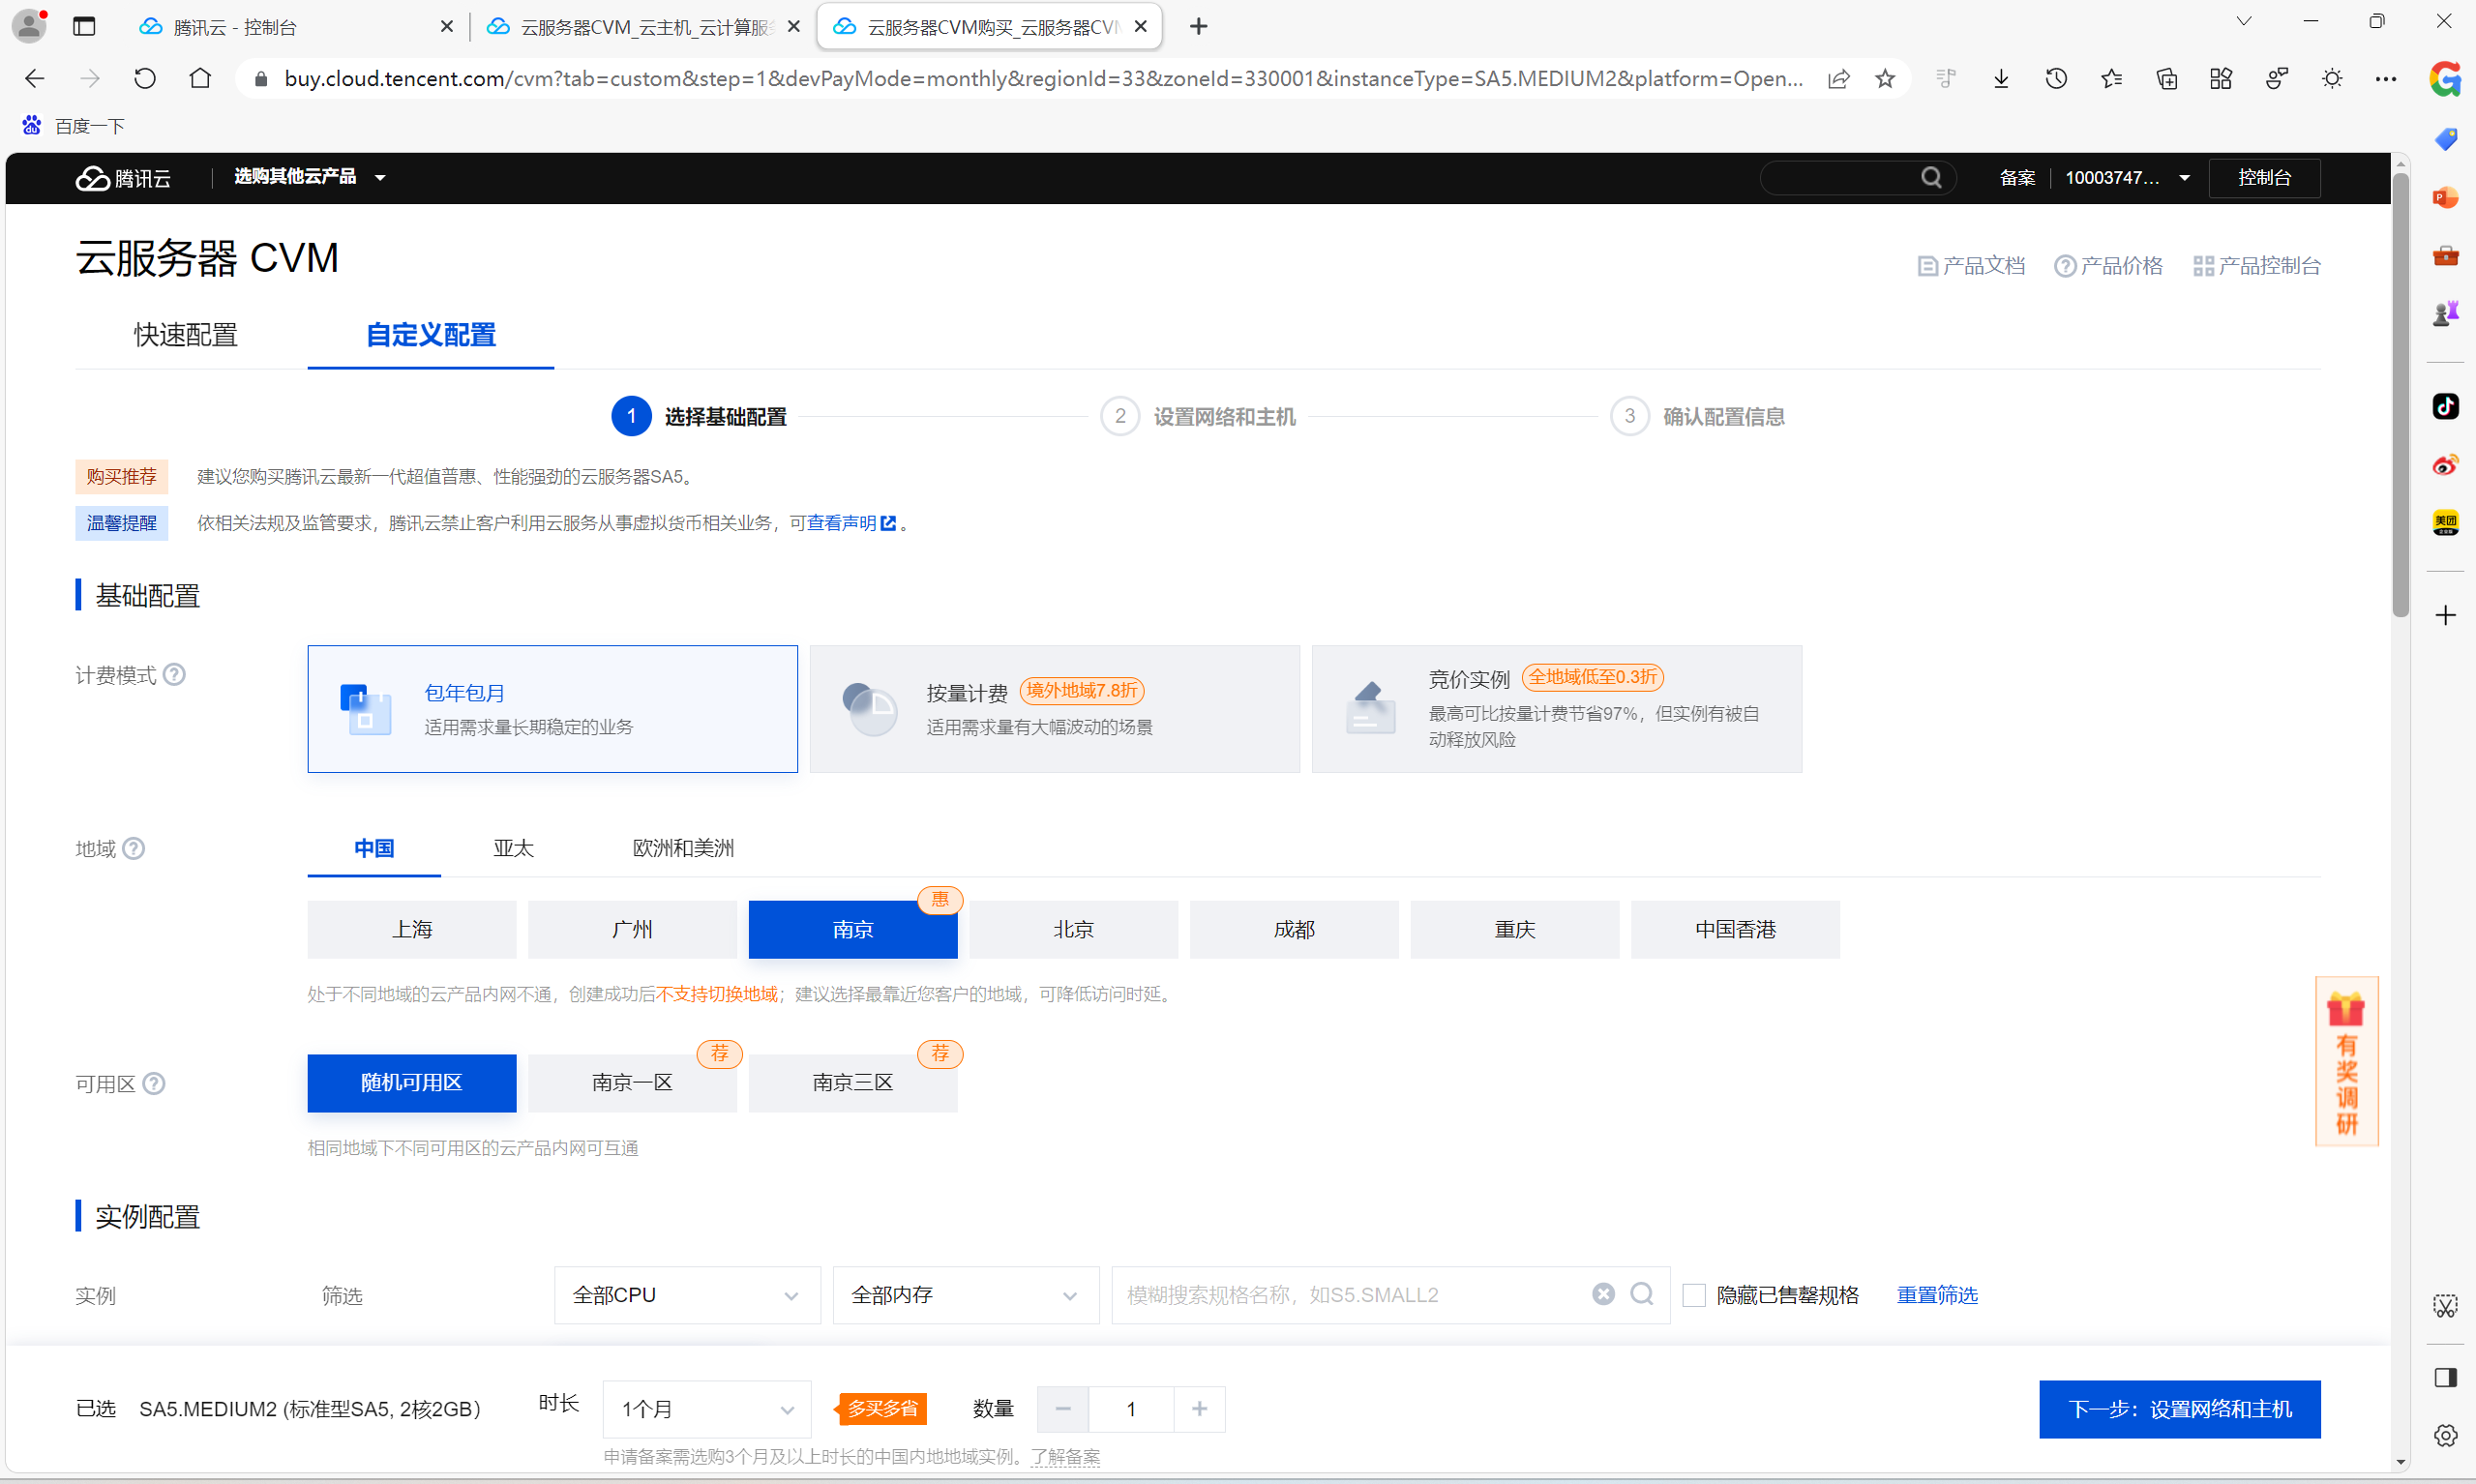Increase quantity with plus stepper

(x=1199, y=1410)
